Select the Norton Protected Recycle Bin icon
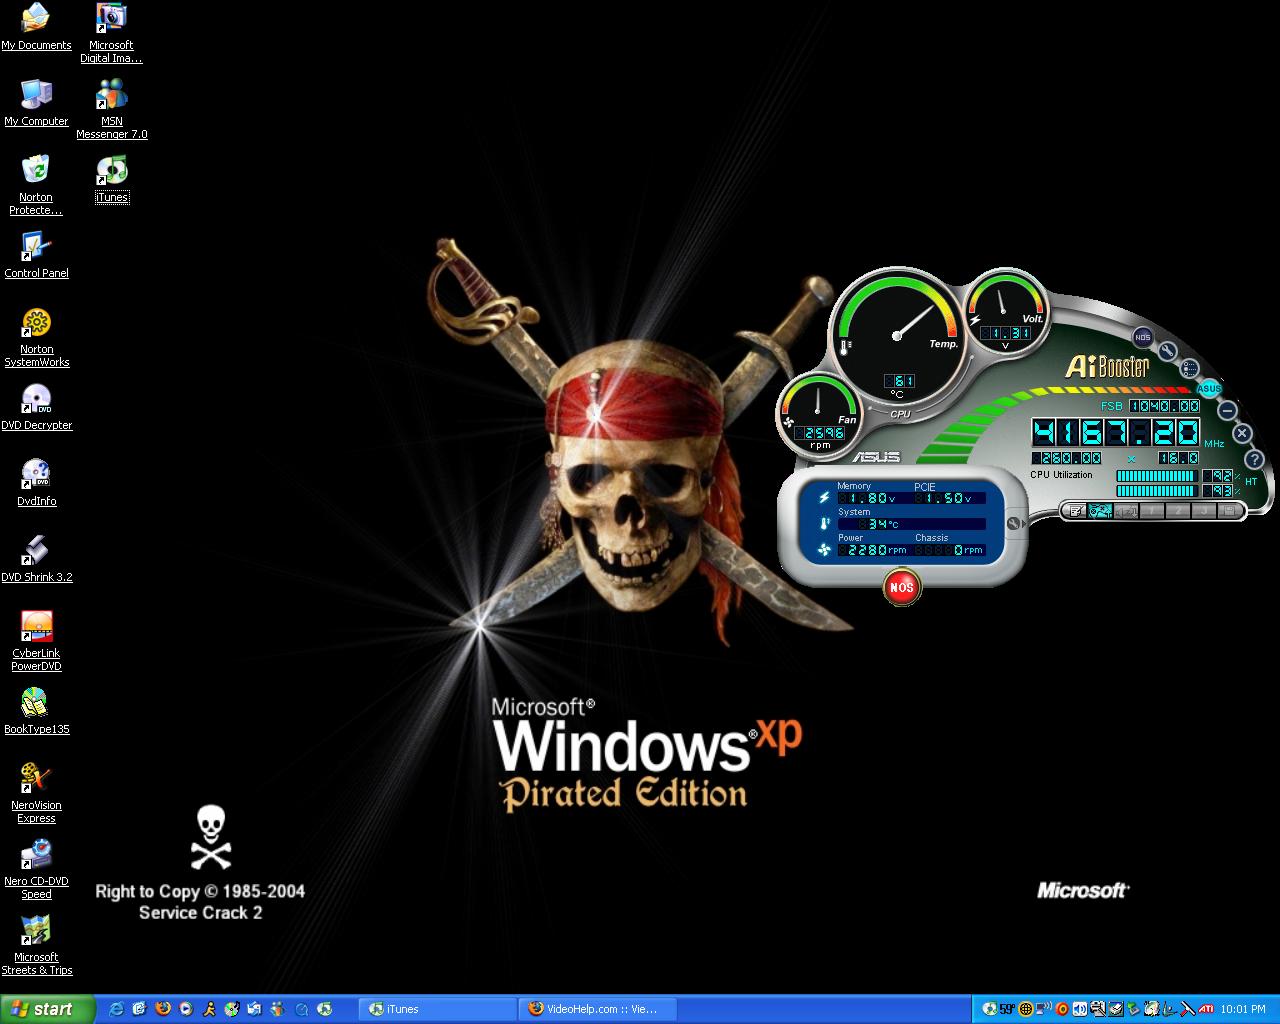The height and width of the screenshot is (1024, 1280). click(36, 184)
